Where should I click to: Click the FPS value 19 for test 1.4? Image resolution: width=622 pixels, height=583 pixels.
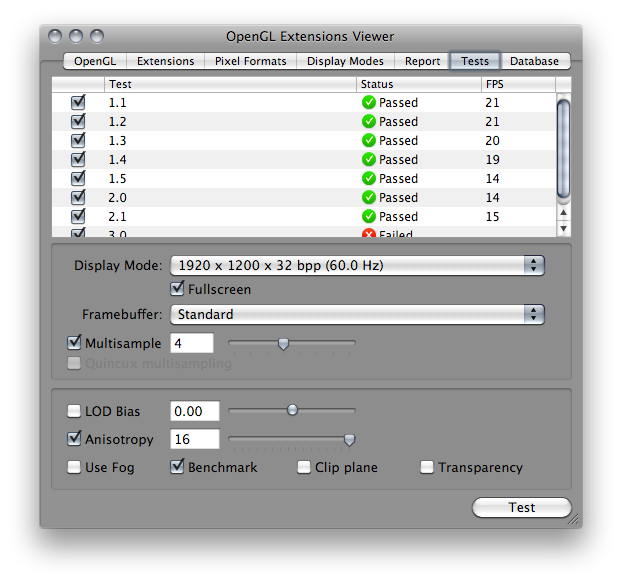[492, 160]
